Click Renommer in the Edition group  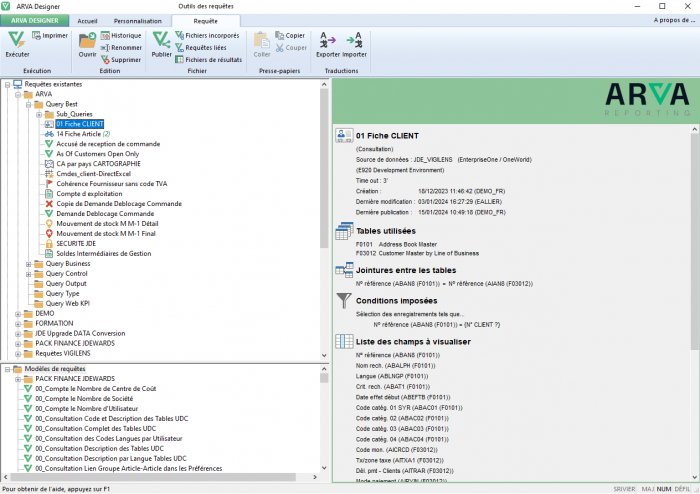point(121,48)
